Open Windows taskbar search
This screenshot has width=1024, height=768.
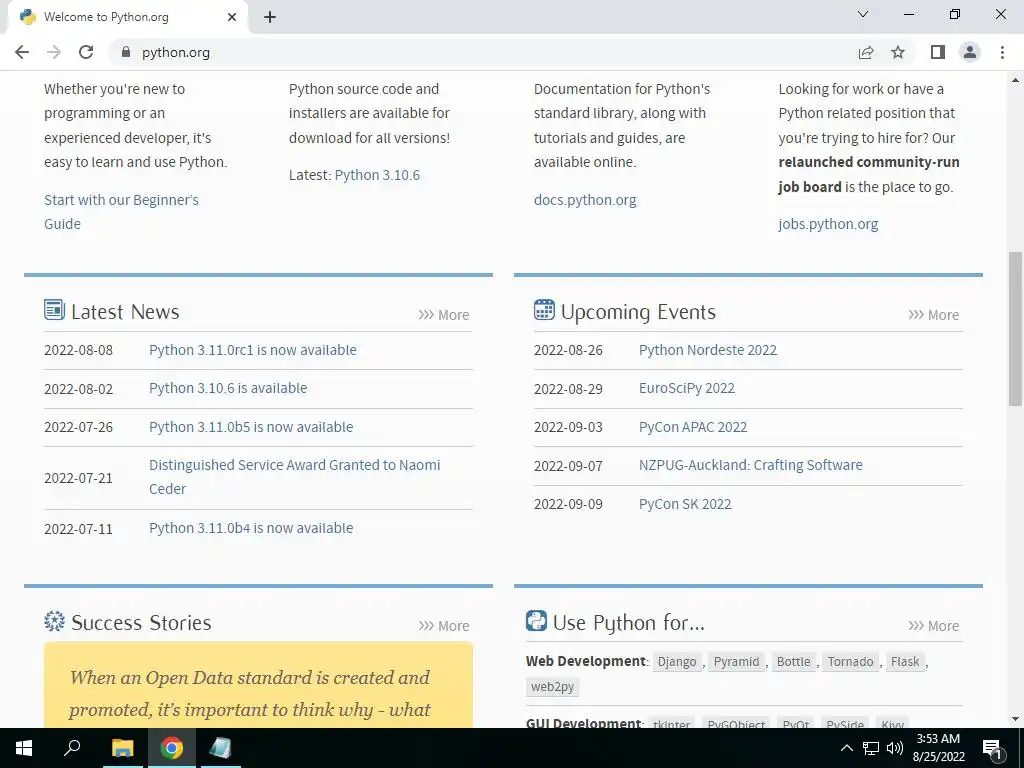(x=72, y=748)
